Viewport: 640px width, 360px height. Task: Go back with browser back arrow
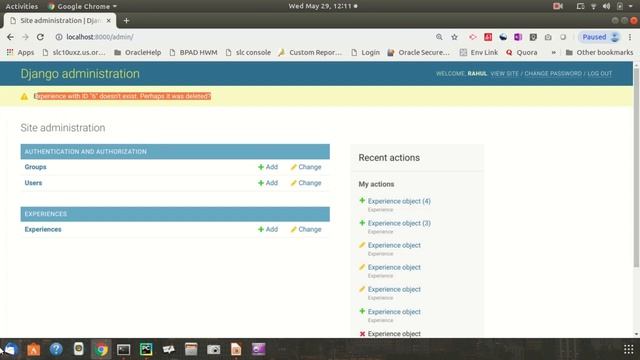pyautogui.click(x=10, y=37)
